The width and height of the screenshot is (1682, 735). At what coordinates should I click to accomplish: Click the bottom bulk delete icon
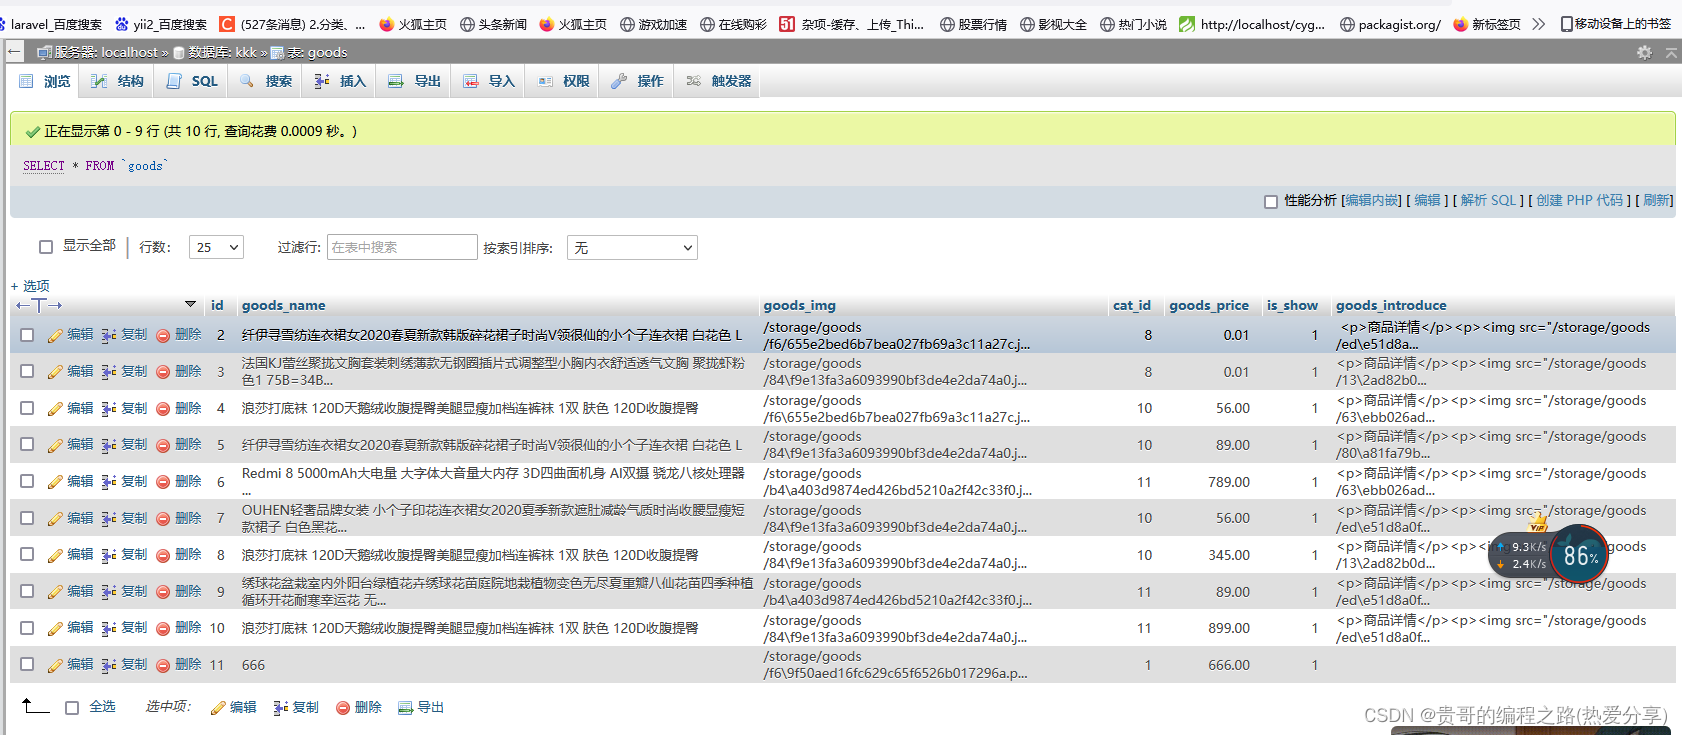[x=343, y=708]
